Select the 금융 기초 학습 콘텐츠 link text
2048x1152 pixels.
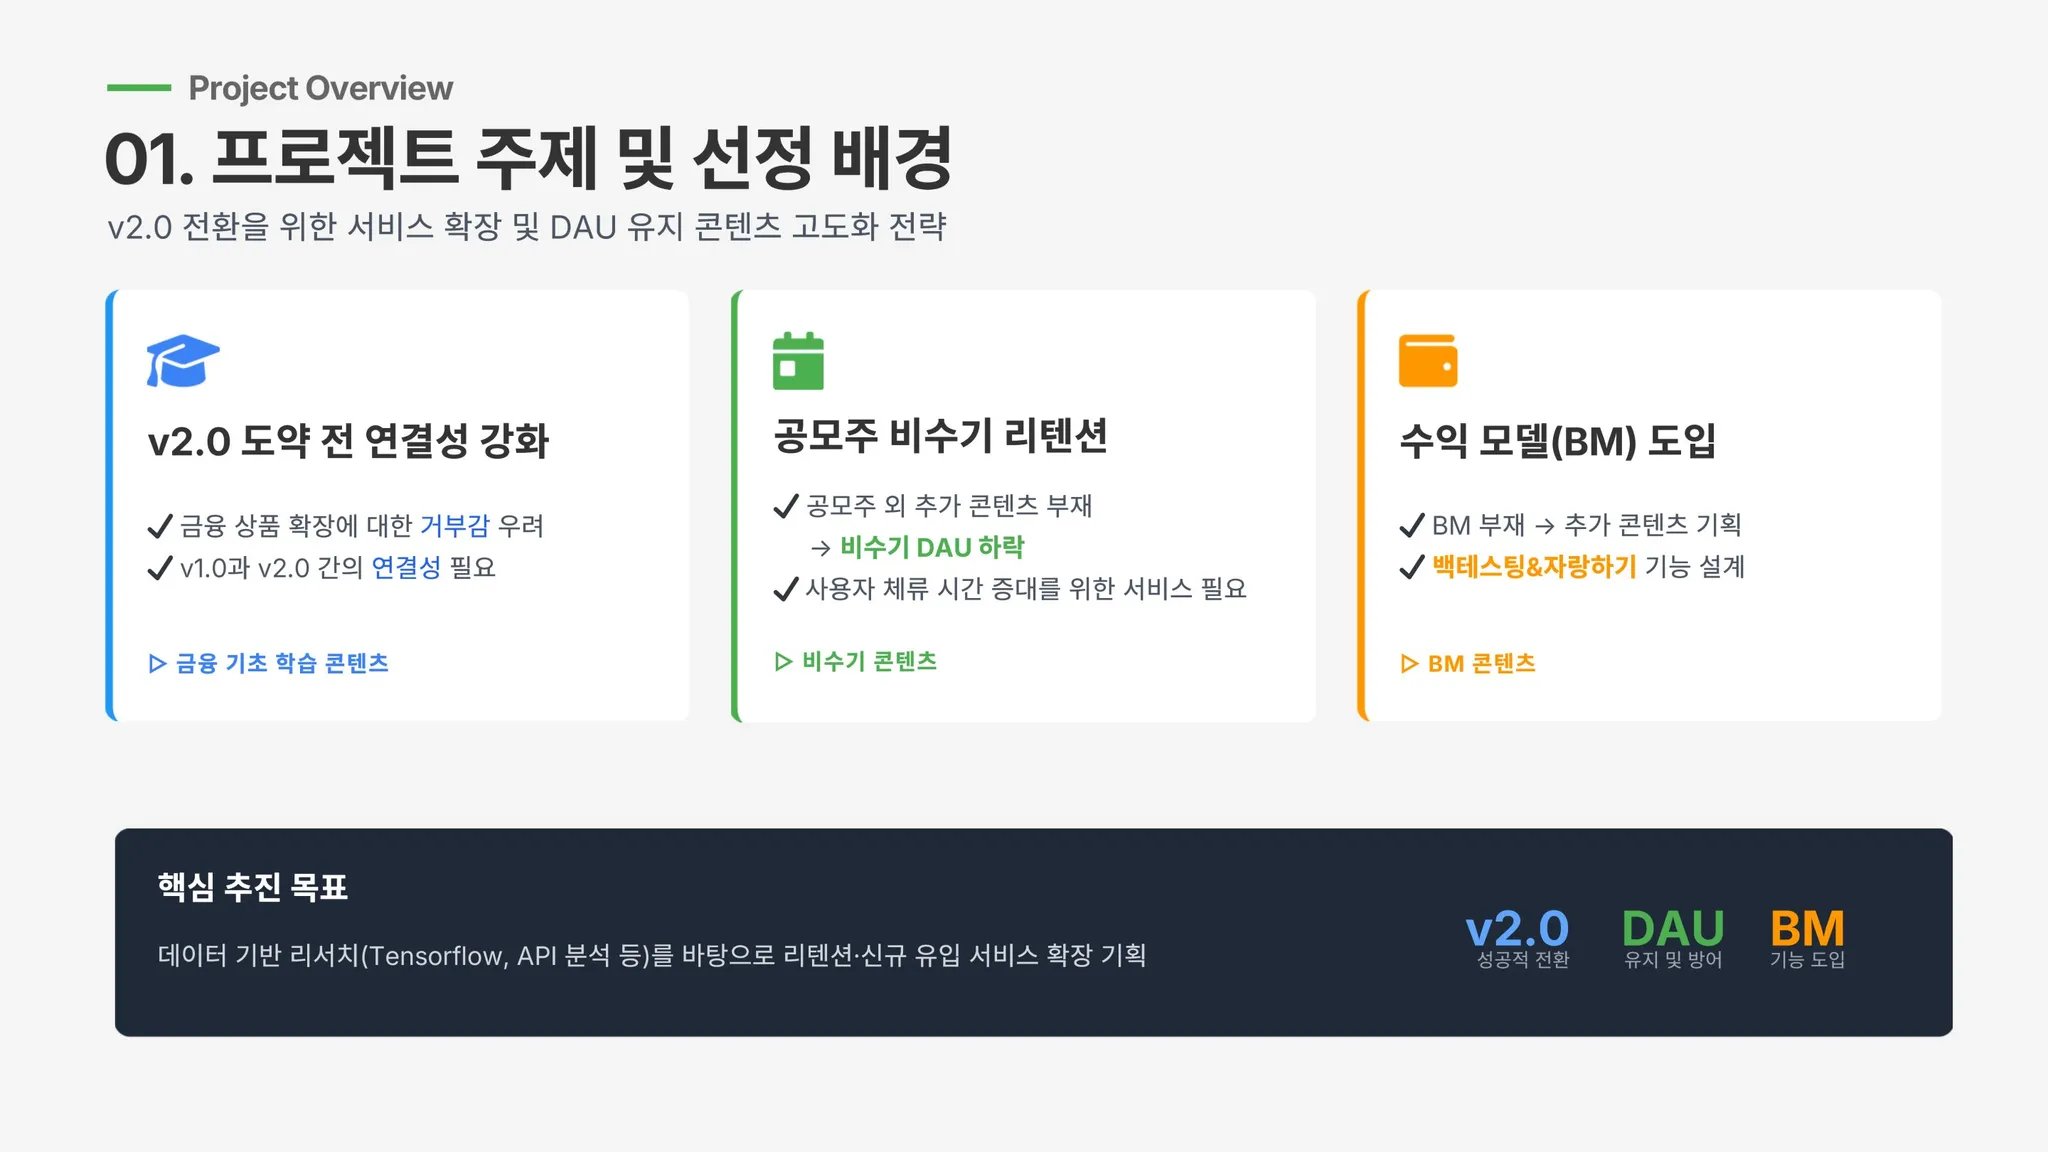tap(282, 664)
